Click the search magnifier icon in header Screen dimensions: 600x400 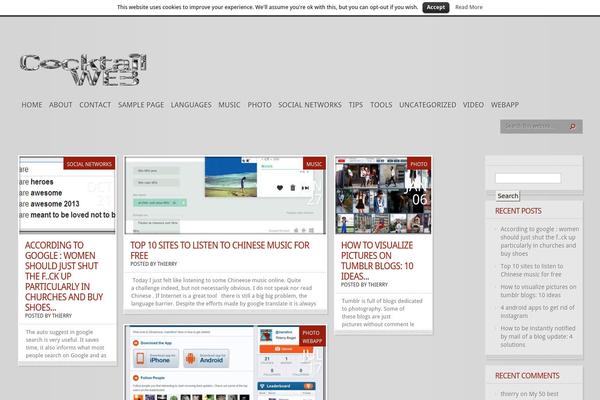click(572, 126)
